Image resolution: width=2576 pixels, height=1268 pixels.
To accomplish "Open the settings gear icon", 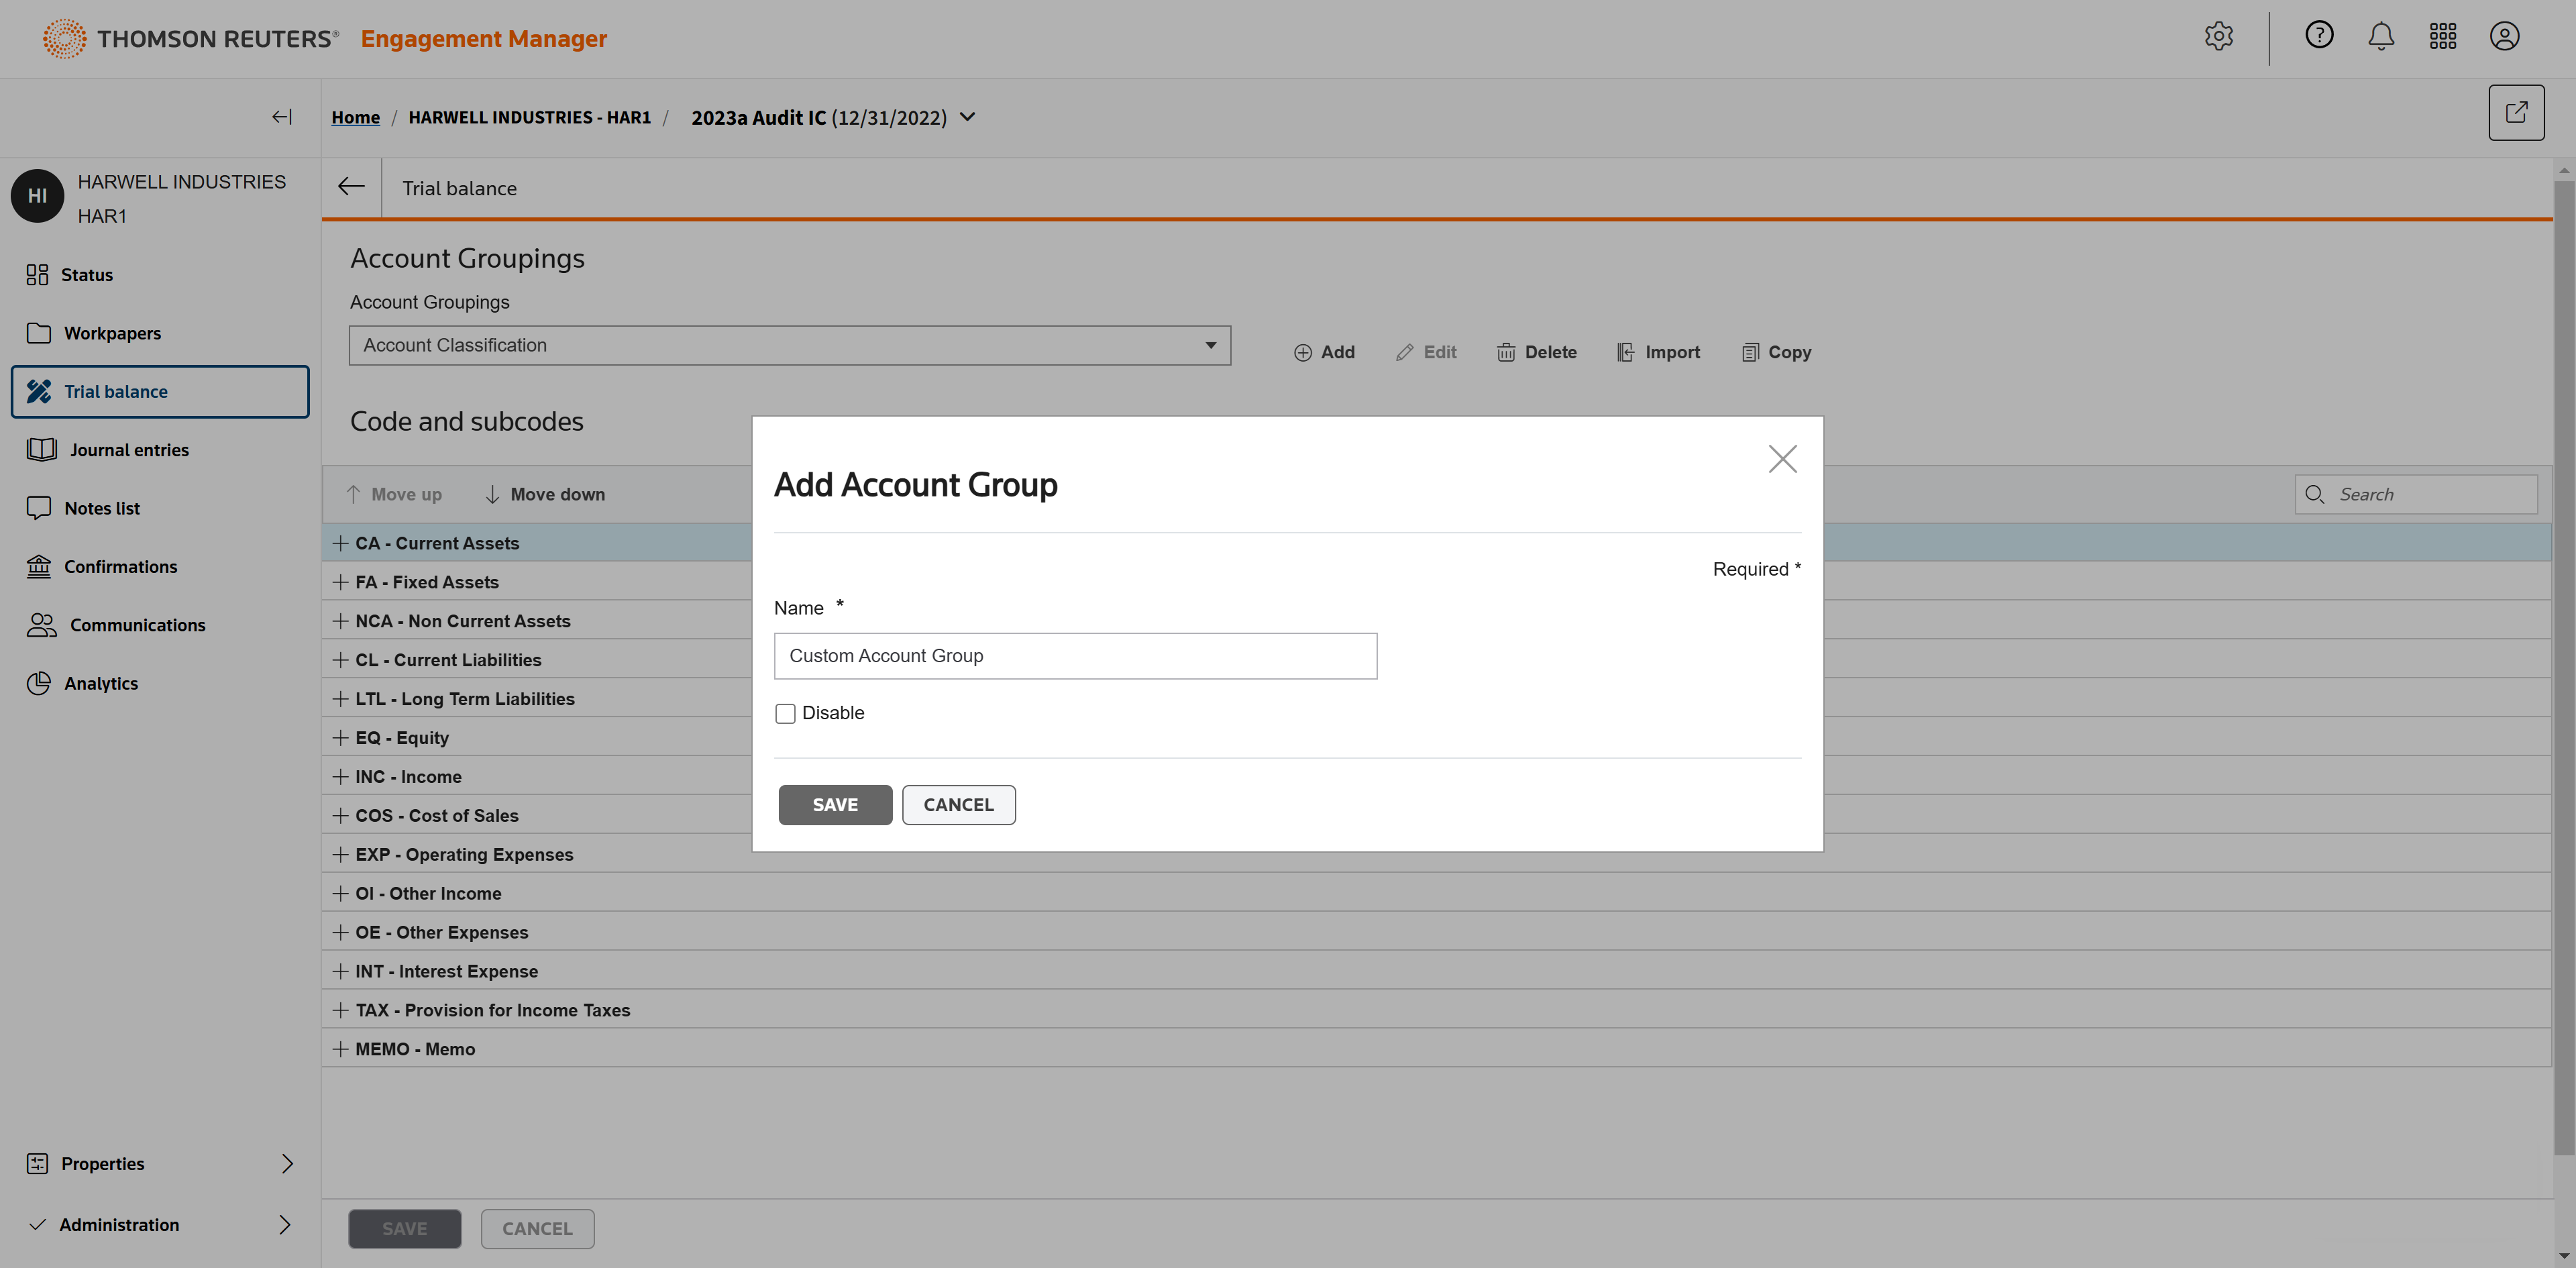I will [x=2218, y=37].
